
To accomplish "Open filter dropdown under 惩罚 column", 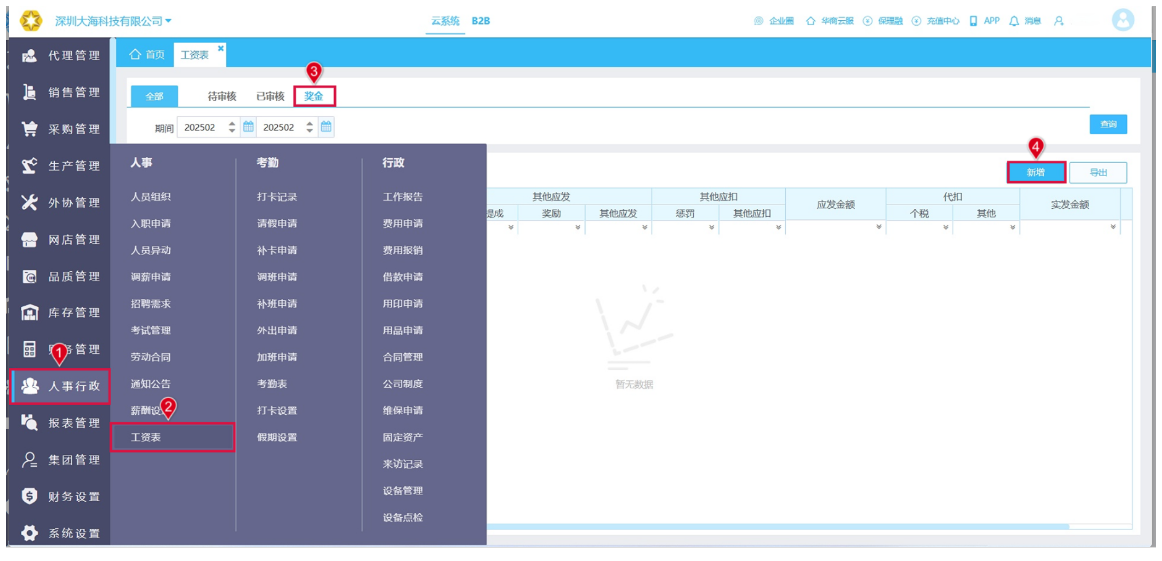I will click(711, 228).
